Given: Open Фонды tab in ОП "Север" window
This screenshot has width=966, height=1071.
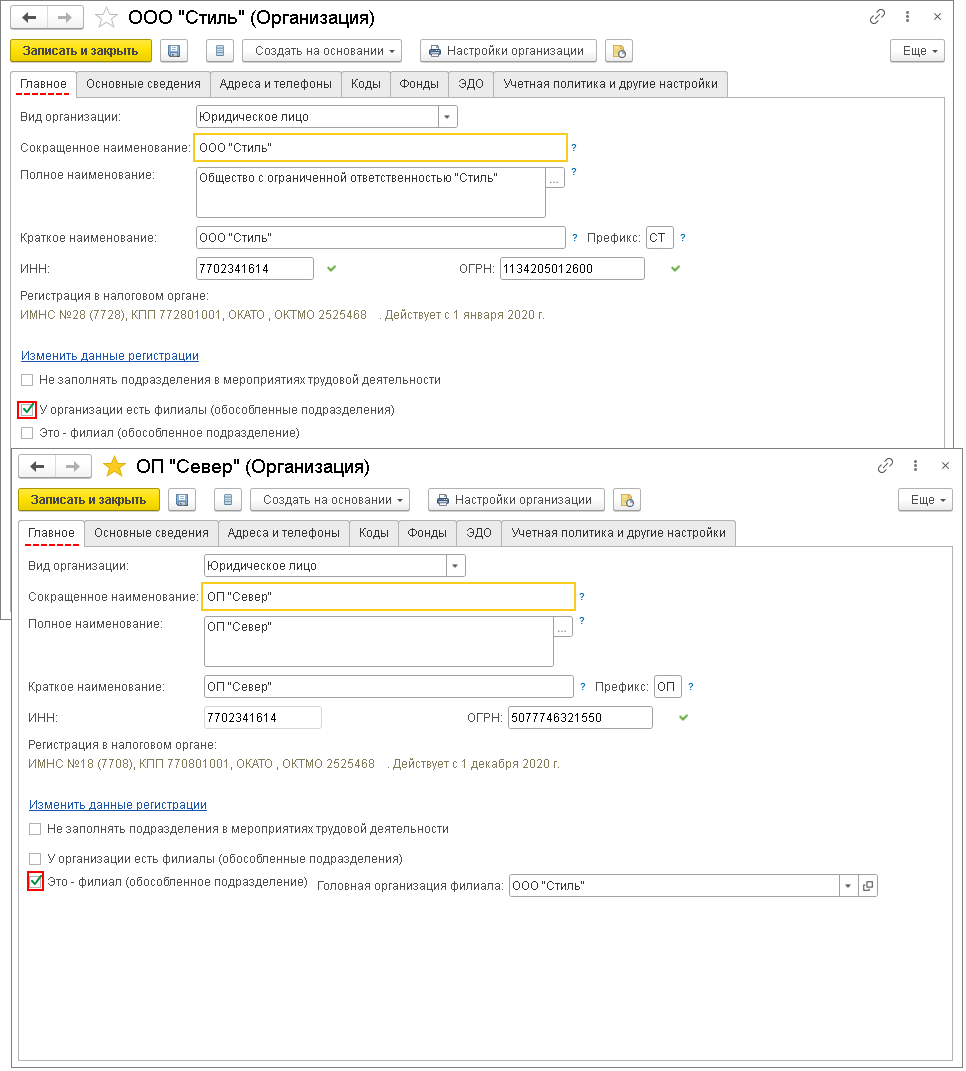Looking at the screenshot, I should [427, 533].
